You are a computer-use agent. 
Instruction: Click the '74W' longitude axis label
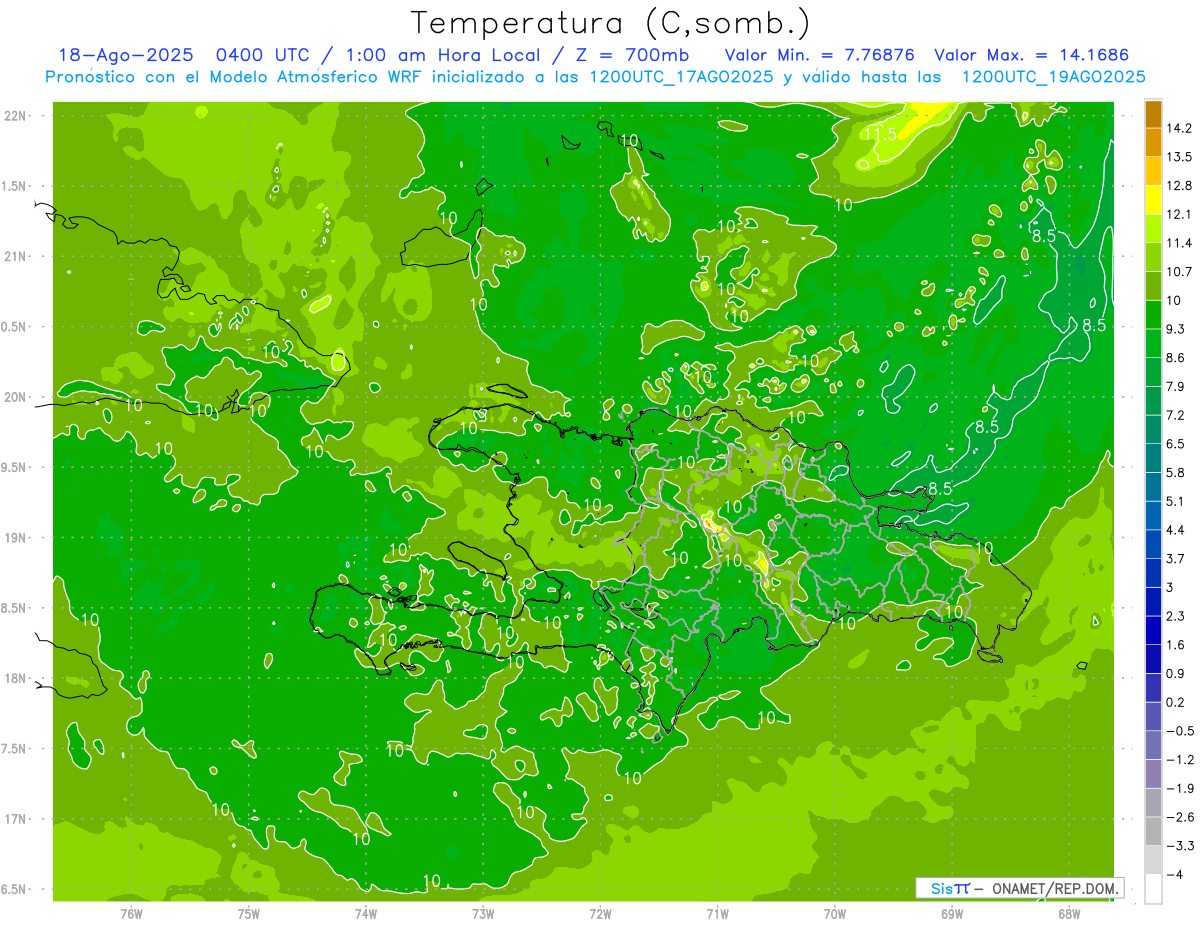(x=366, y=913)
